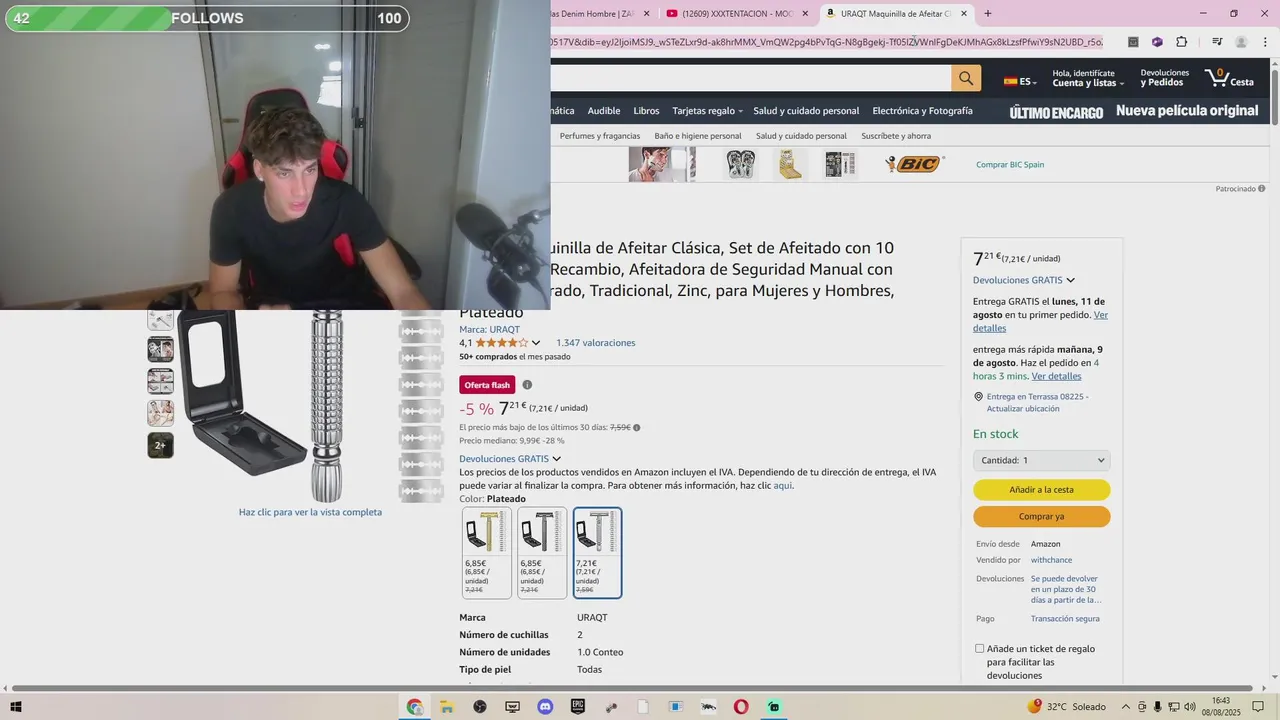Open OBS Studio in the taskbar
1280x720 pixels.
pos(480,707)
